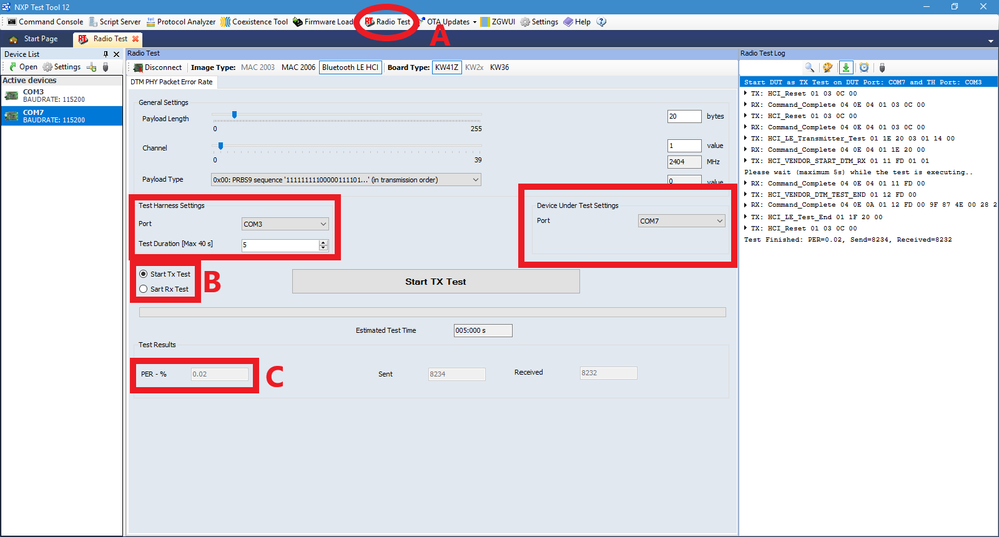
Task: Click the USB plug icon in Radio Test Log
Action: (x=882, y=68)
